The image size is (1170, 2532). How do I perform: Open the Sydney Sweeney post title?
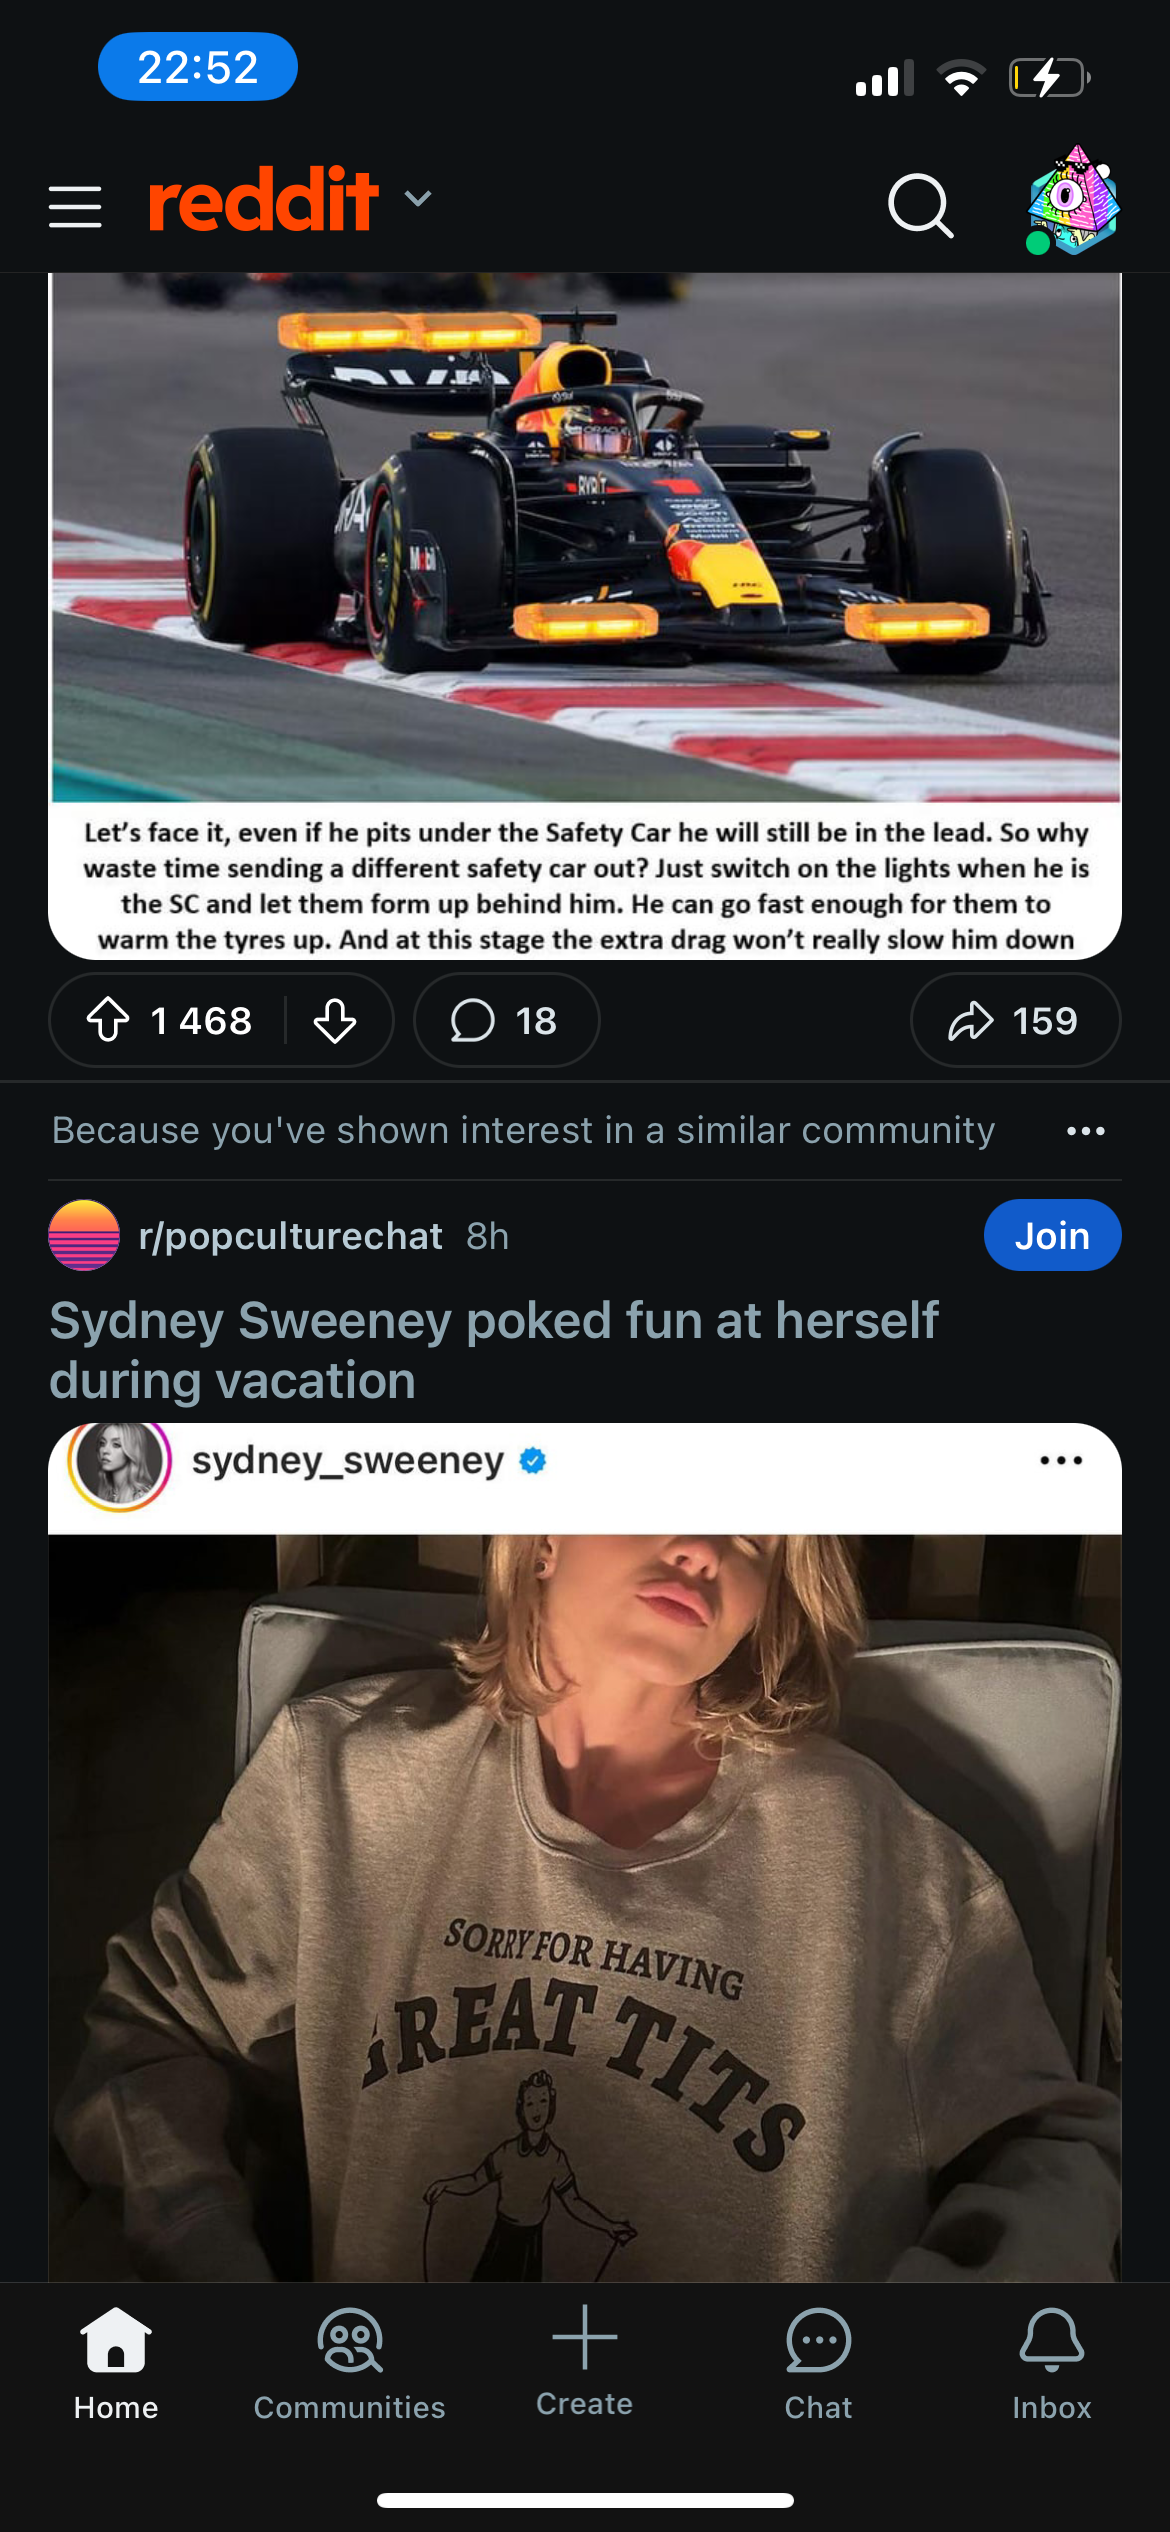[494, 1350]
